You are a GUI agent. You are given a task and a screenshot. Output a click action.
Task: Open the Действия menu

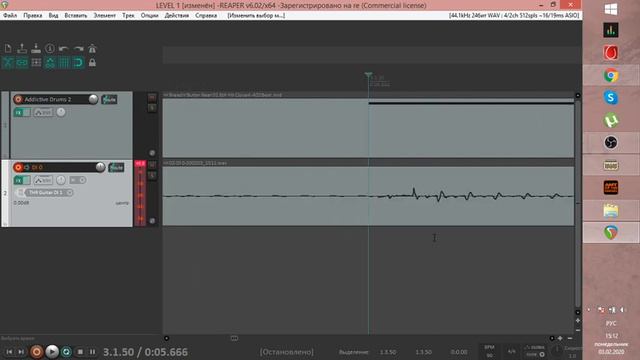coord(177,16)
